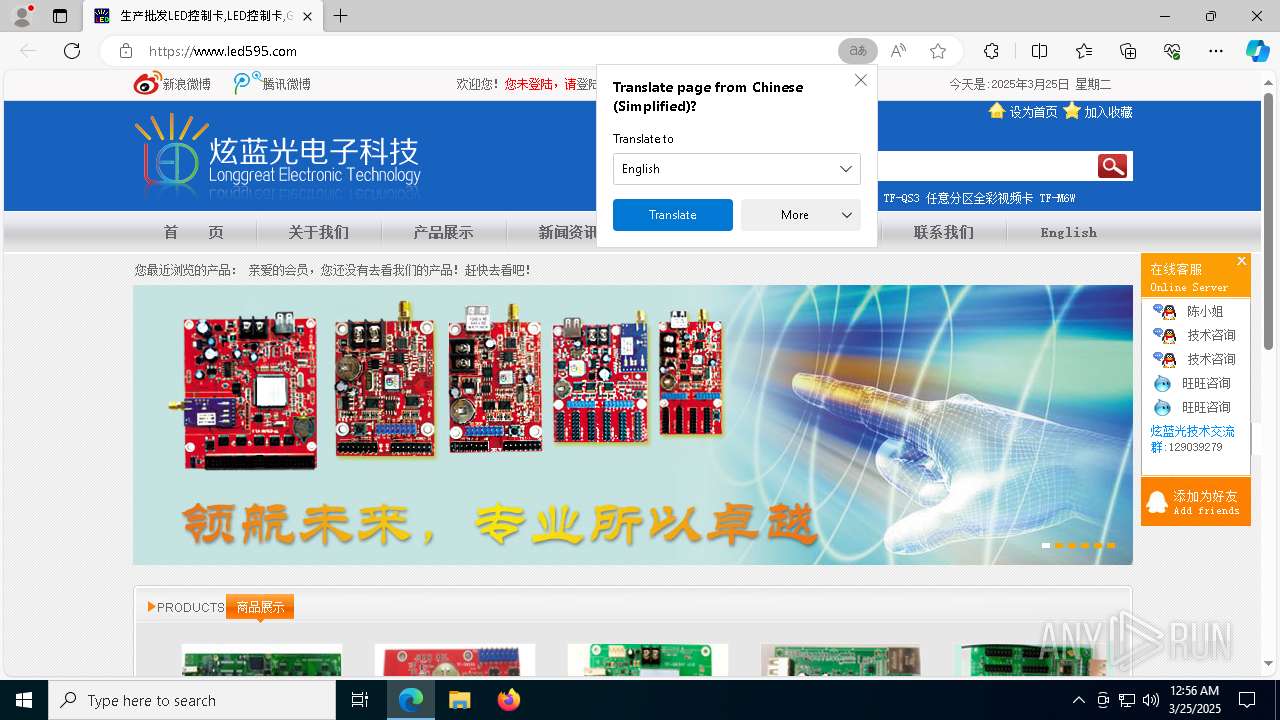Select the last banner slide indicator
The width and height of the screenshot is (1280, 720).
[1111, 545]
